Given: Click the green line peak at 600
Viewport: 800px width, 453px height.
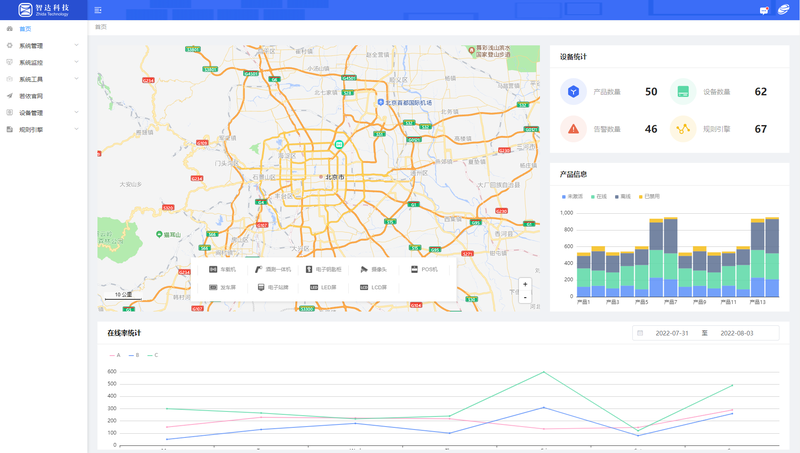Looking at the screenshot, I should (x=543, y=372).
